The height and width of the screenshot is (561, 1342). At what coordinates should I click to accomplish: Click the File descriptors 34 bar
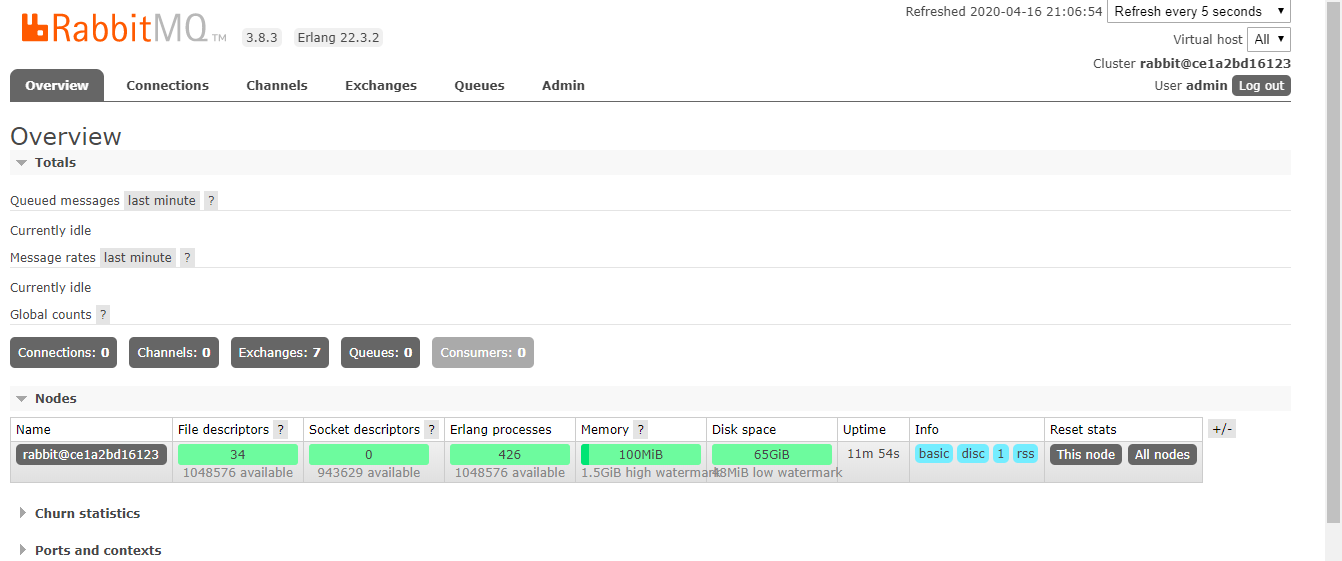pos(238,454)
